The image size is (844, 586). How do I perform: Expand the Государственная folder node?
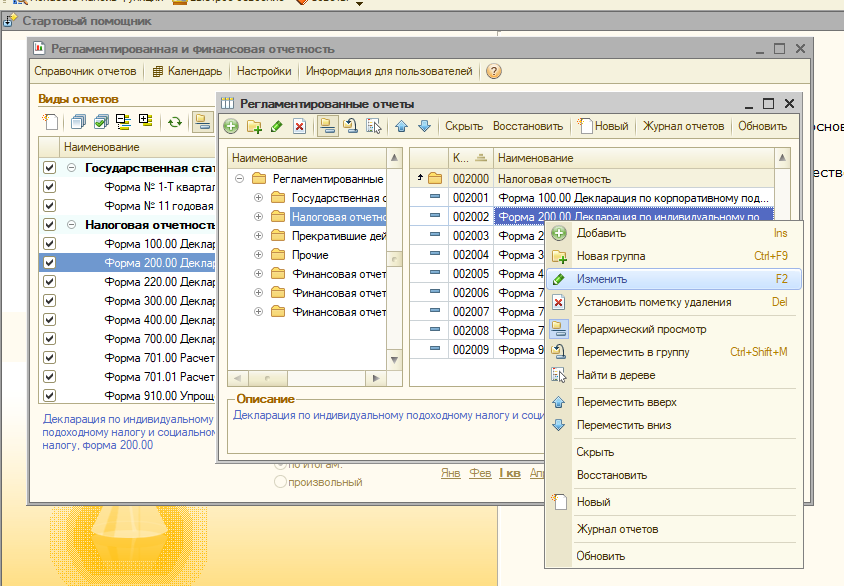258,197
